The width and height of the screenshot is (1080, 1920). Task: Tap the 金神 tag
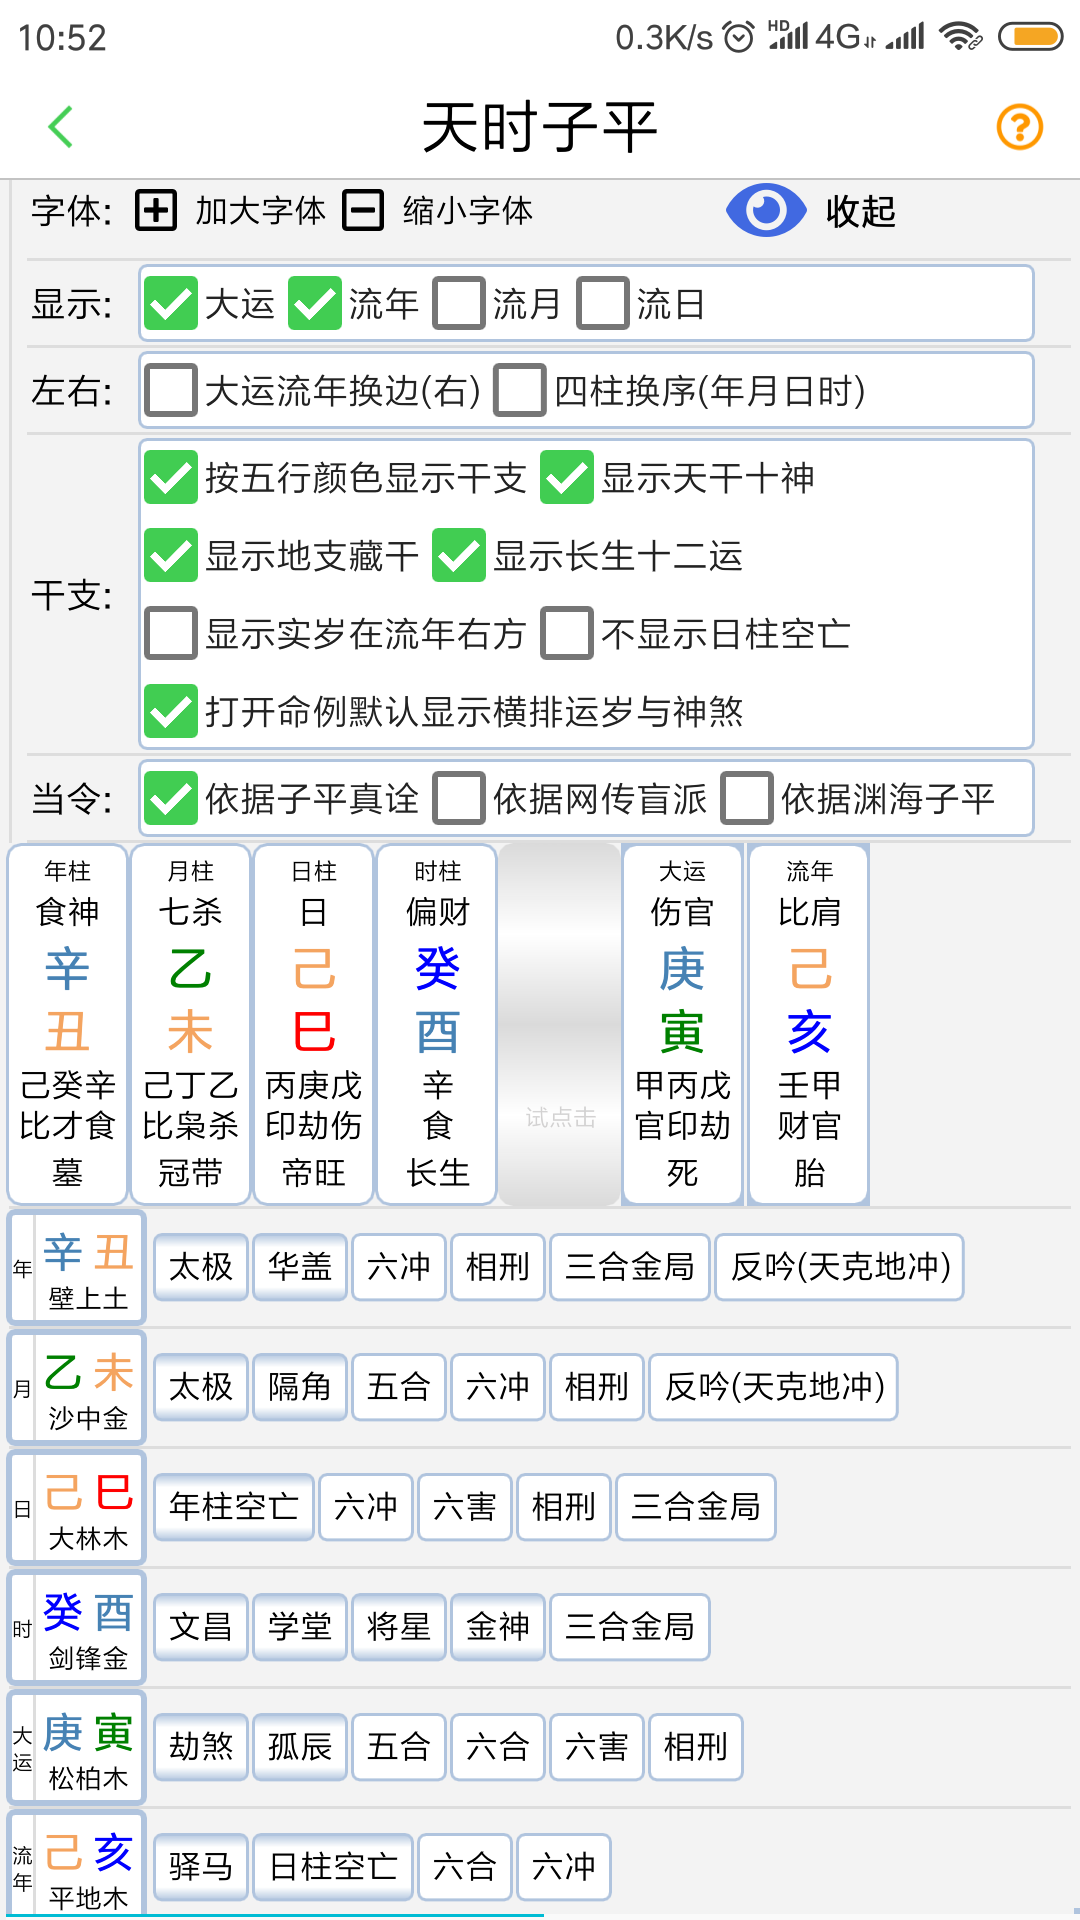(498, 1627)
